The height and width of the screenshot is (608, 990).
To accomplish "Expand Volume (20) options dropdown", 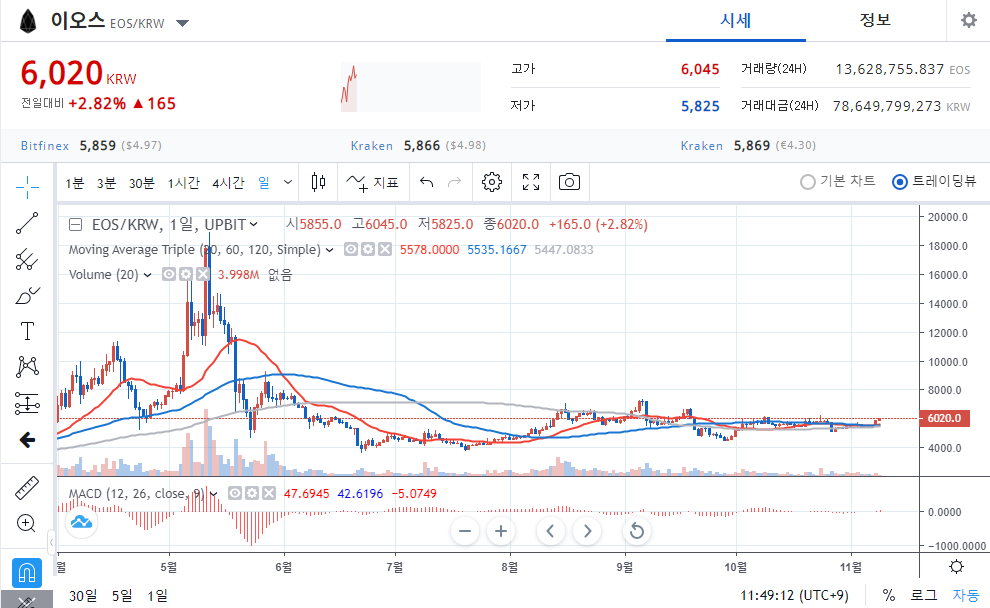I will pyautogui.click(x=147, y=275).
